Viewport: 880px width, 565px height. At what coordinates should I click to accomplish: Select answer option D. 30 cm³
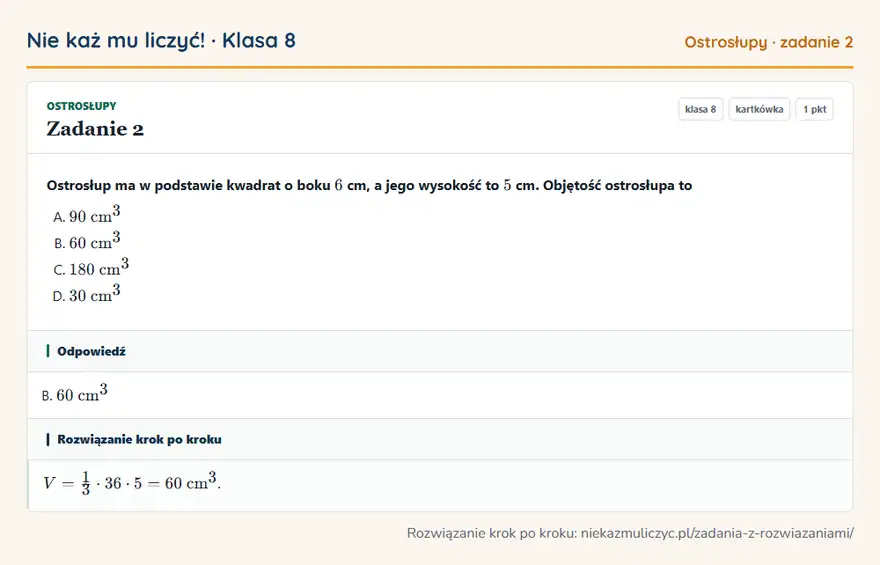[x=86, y=293]
